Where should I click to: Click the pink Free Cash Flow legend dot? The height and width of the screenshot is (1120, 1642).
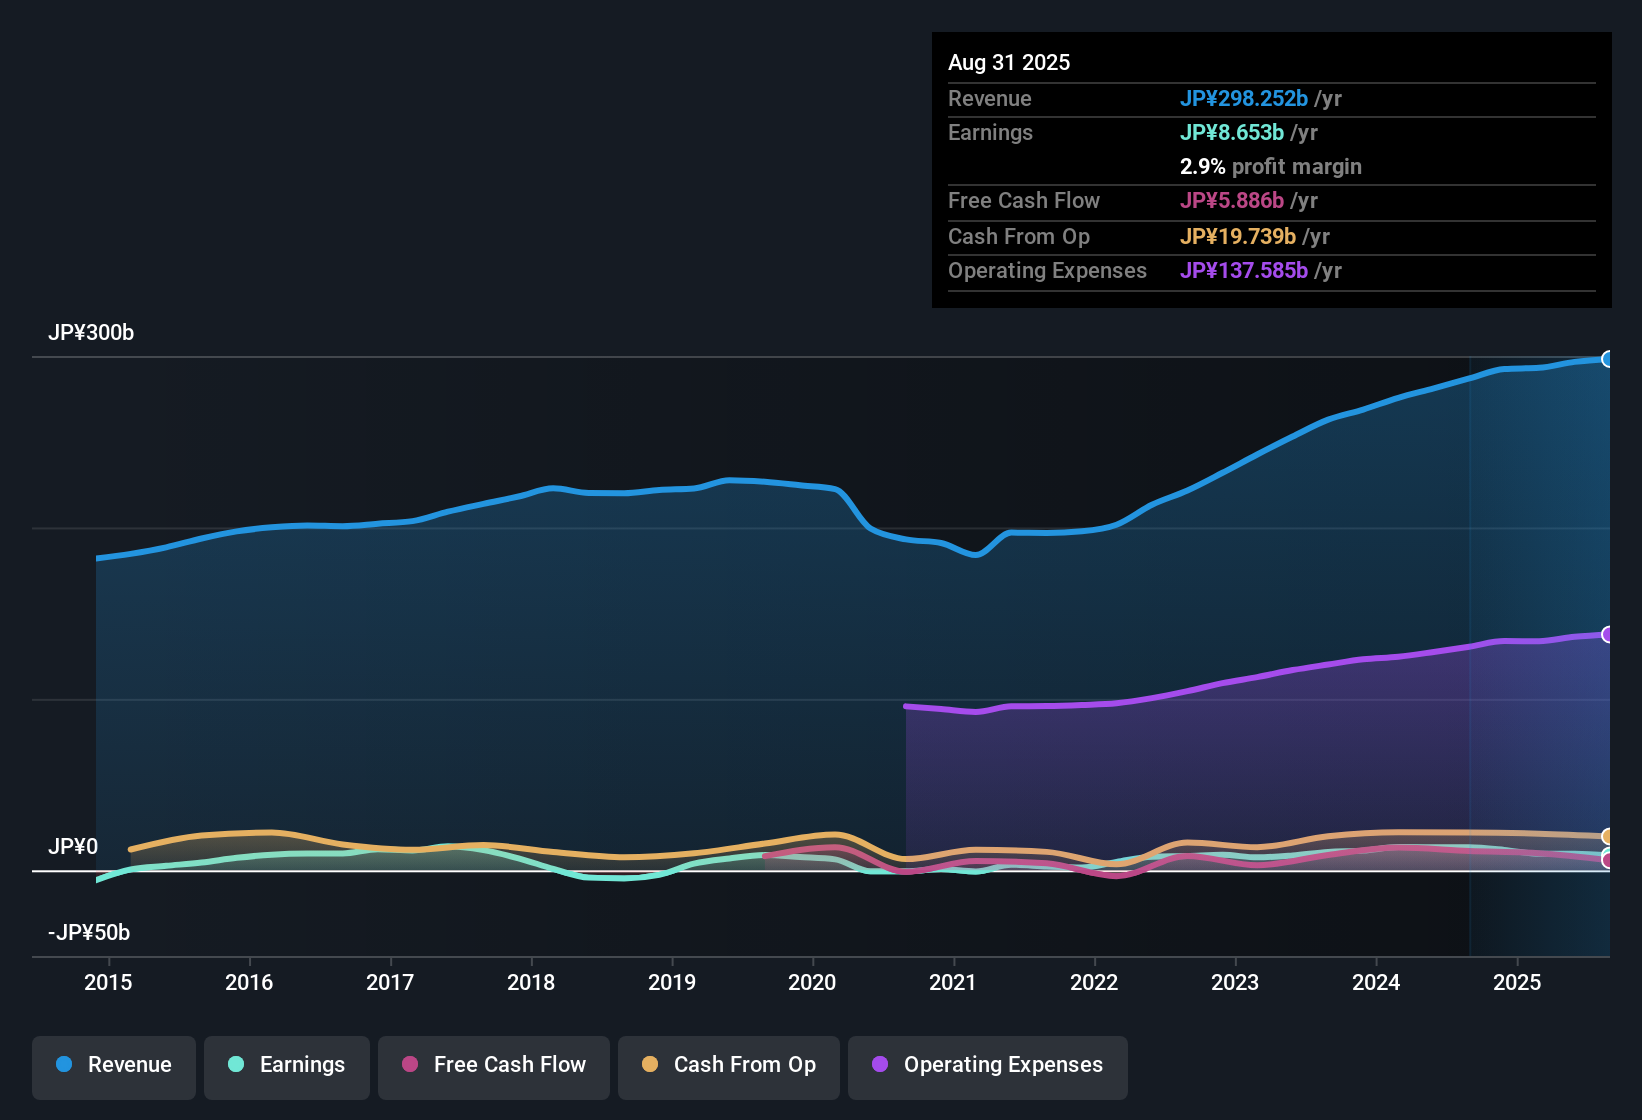(x=409, y=1065)
